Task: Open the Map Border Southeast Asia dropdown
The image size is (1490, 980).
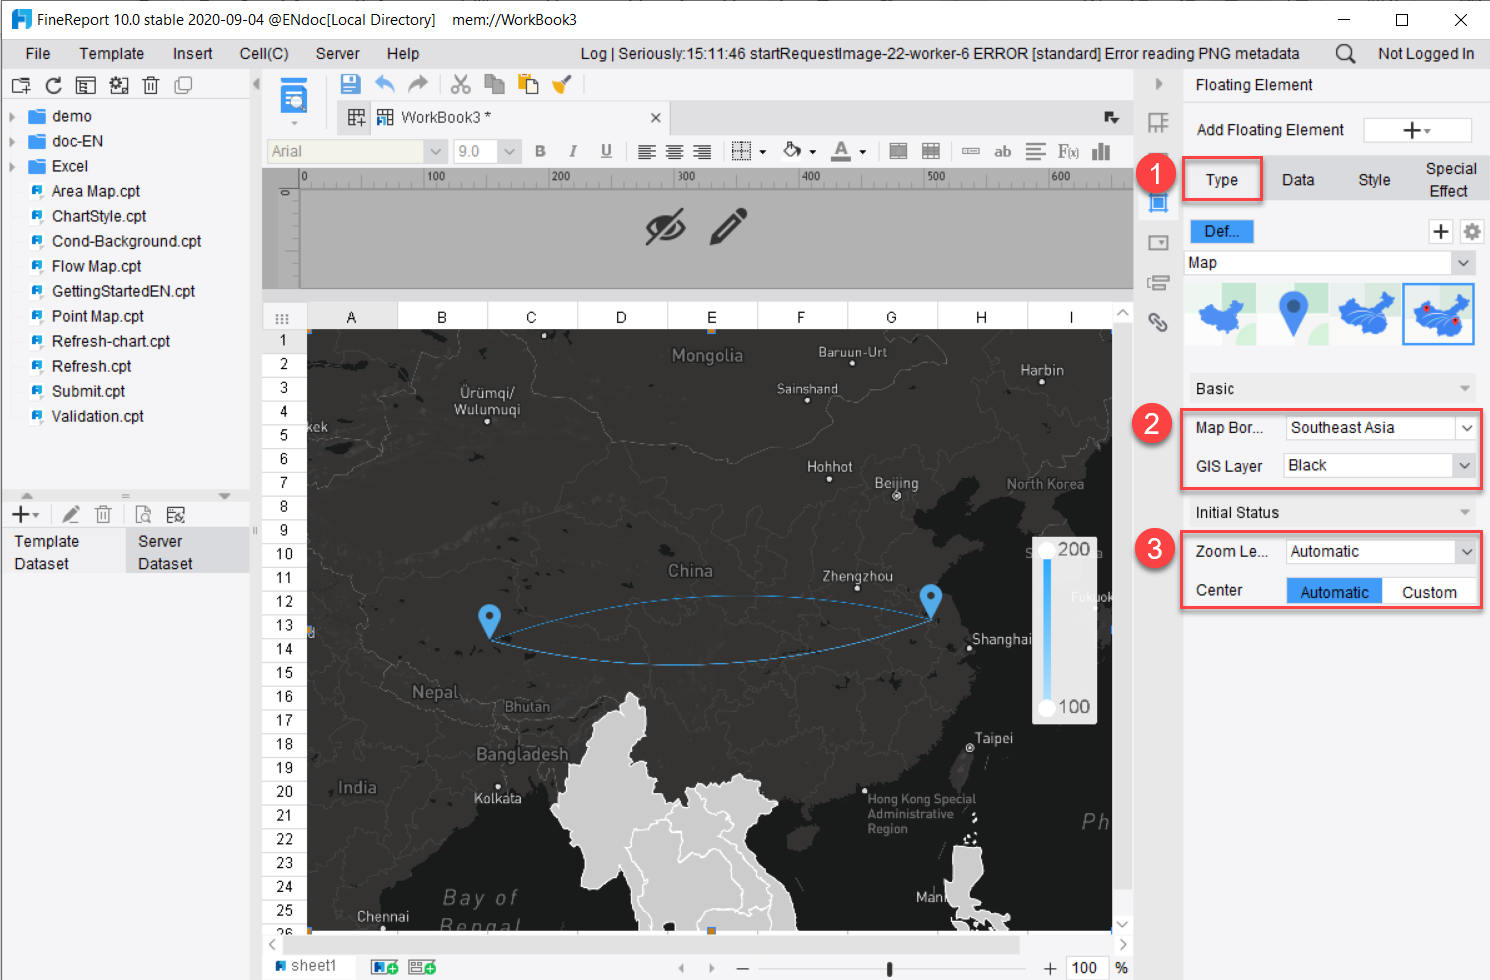Action: pos(1380,427)
